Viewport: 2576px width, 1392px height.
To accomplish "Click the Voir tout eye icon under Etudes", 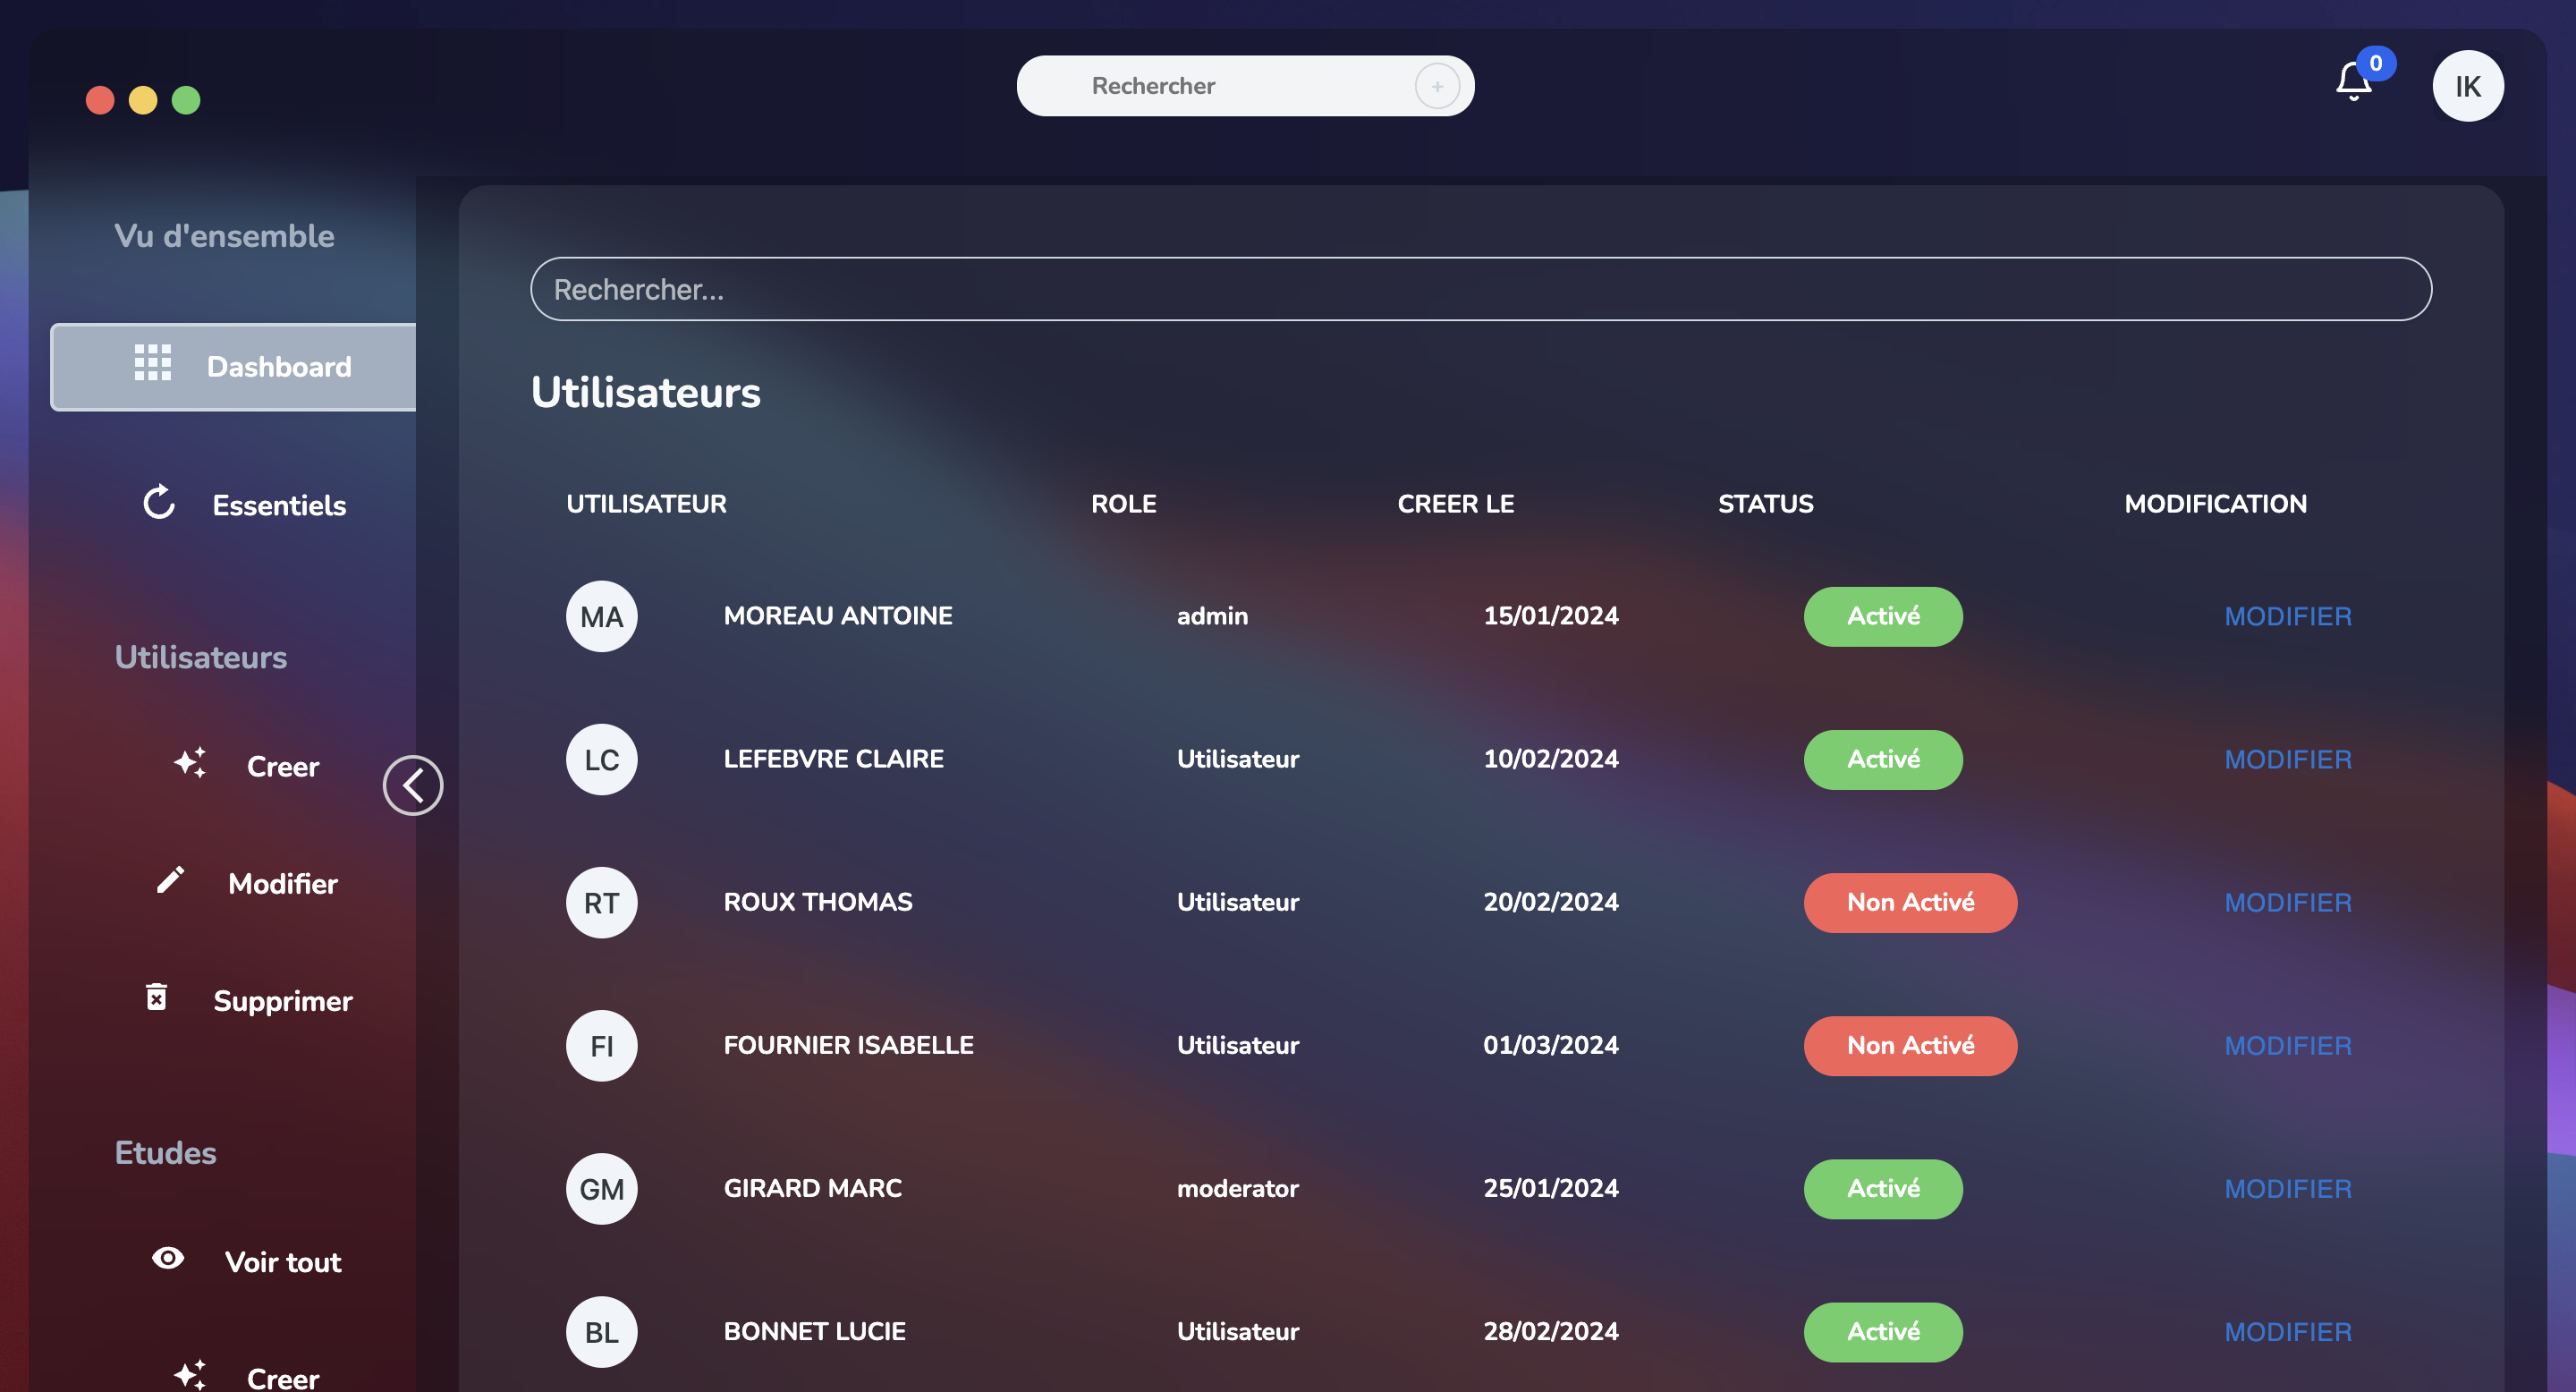I will [x=167, y=1260].
